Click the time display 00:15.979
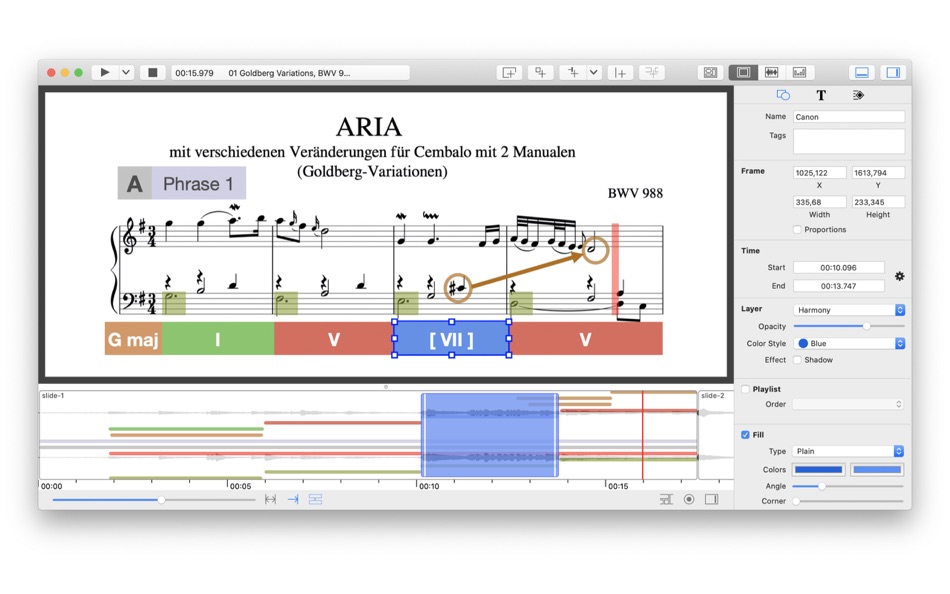The width and height of the screenshot is (950, 594). 194,73
